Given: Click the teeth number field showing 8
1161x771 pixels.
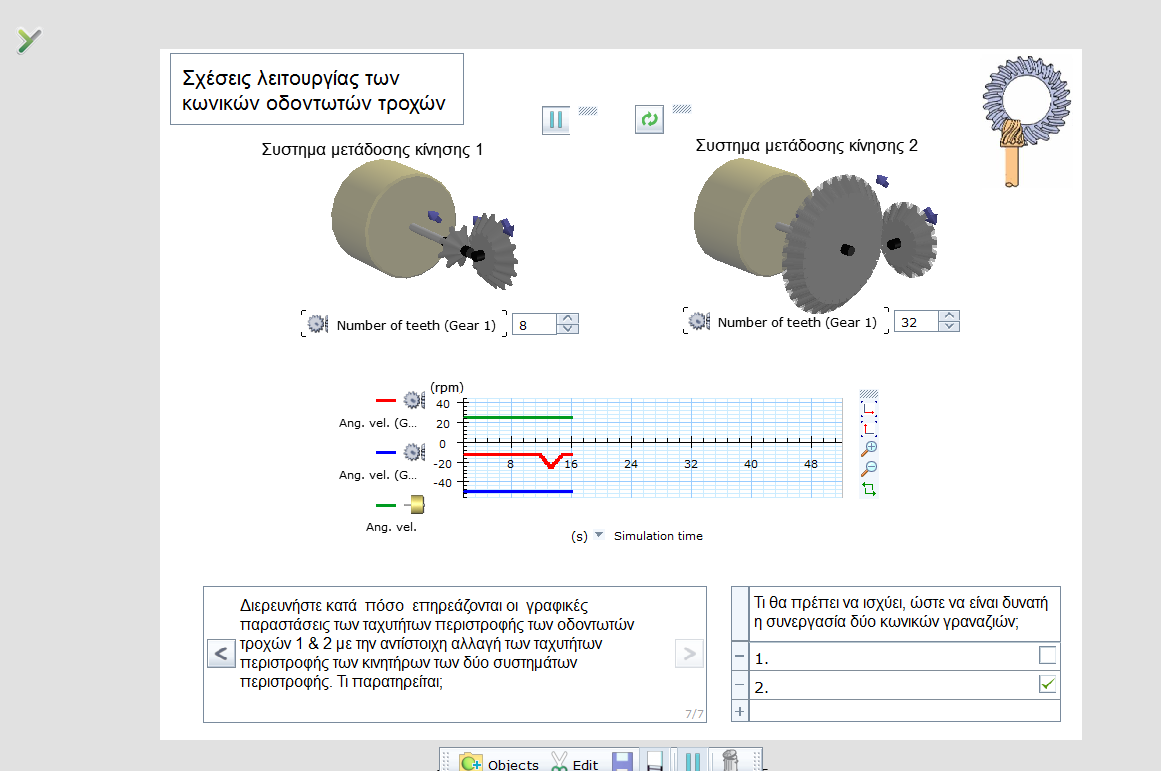Looking at the screenshot, I should 534,324.
